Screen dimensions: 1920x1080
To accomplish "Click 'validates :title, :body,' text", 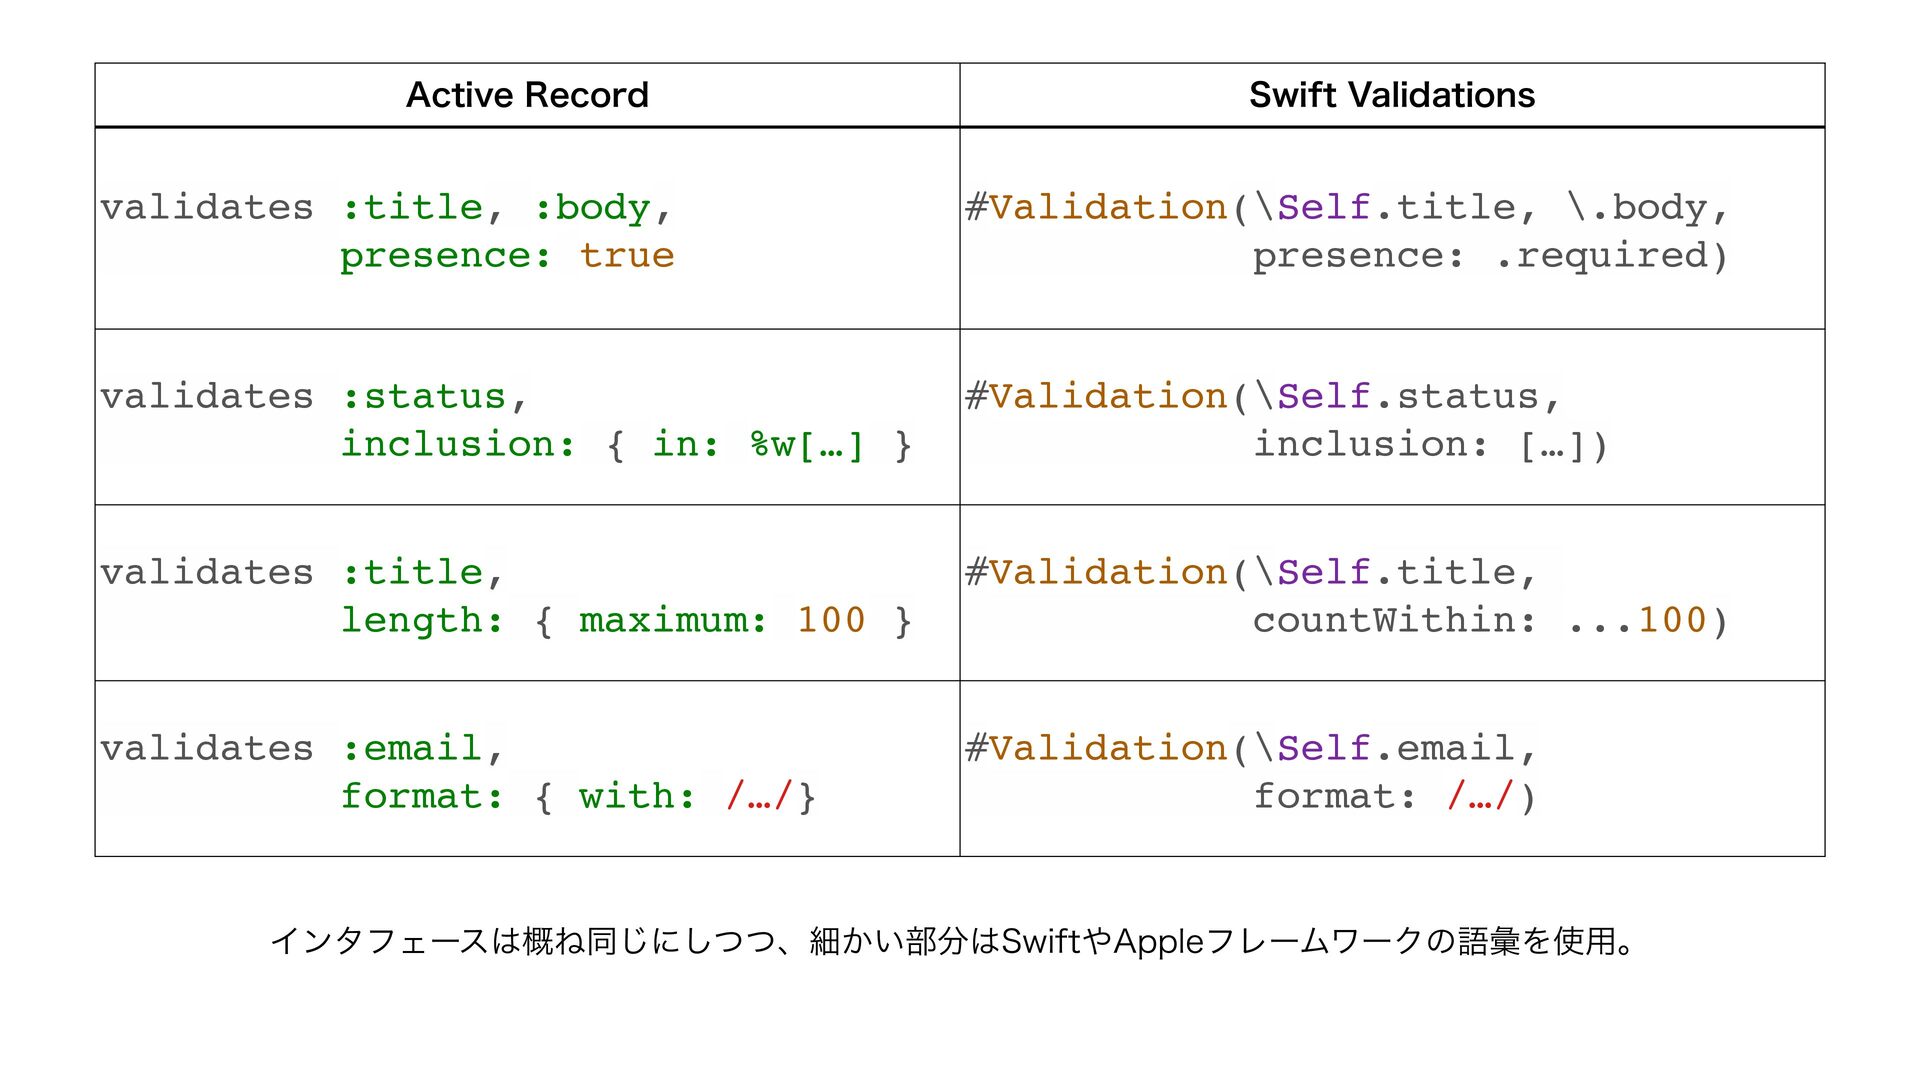I will (x=386, y=208).
